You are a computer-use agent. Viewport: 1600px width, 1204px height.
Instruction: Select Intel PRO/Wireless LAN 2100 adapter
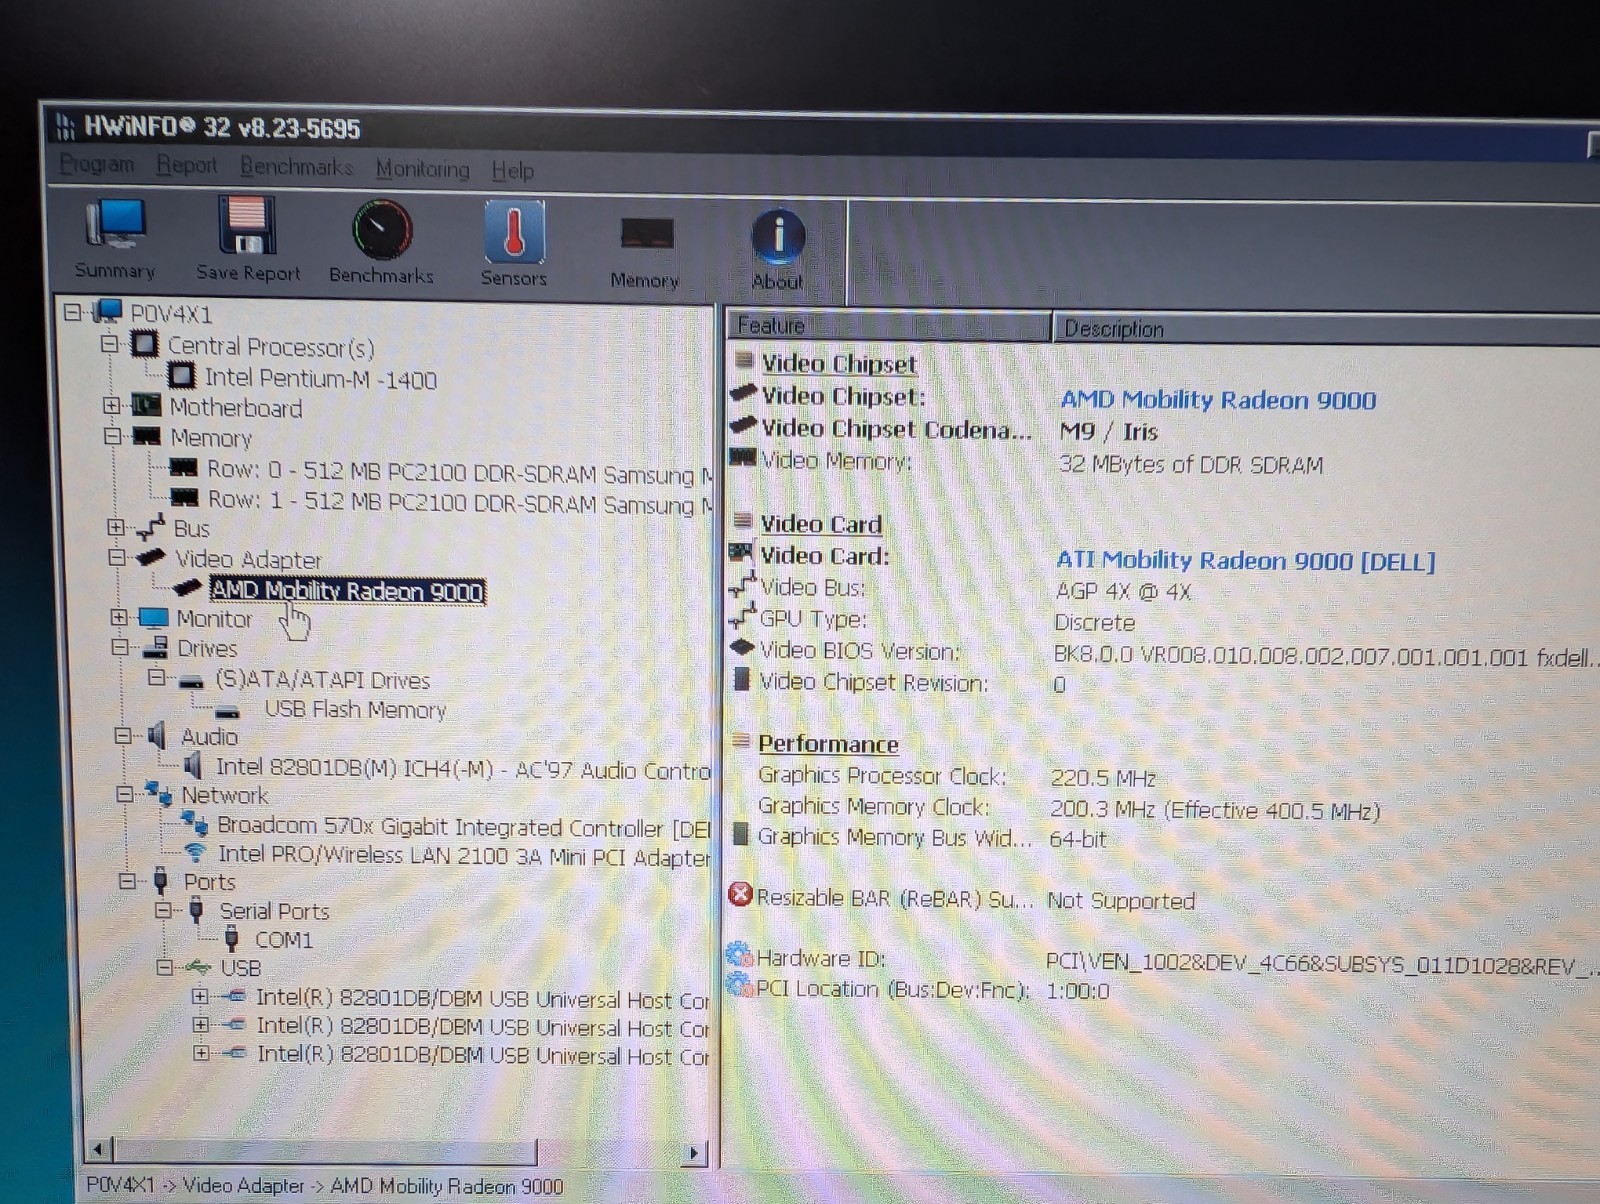coord(464,855)
